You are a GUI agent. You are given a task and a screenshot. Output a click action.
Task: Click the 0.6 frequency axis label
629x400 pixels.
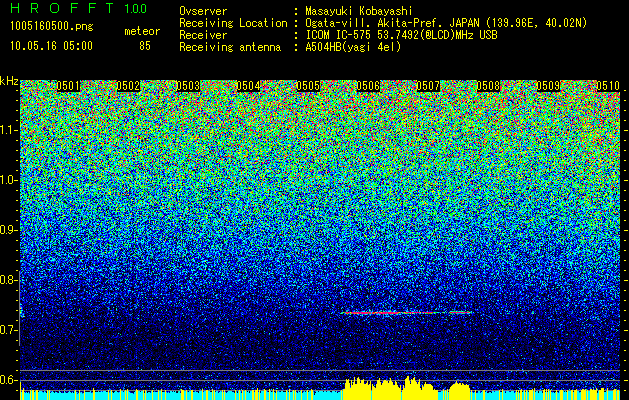(x=9, y=380)
